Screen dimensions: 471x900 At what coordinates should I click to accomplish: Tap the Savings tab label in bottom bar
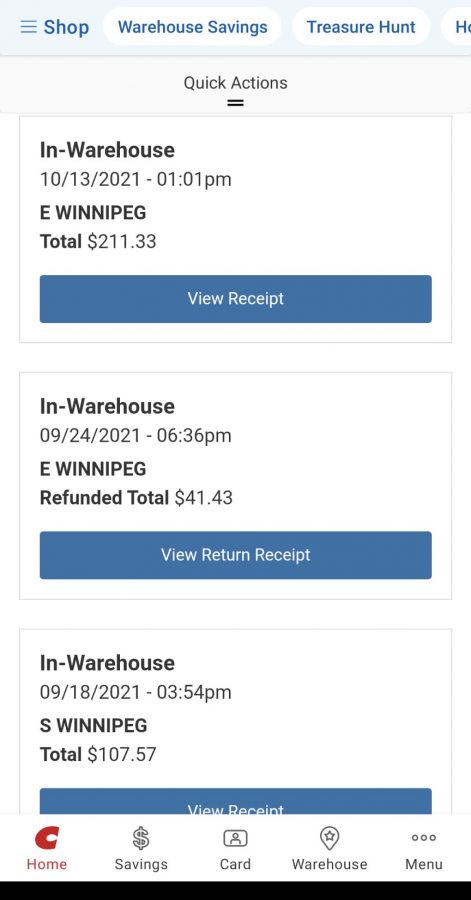click(x=141, y=864)
